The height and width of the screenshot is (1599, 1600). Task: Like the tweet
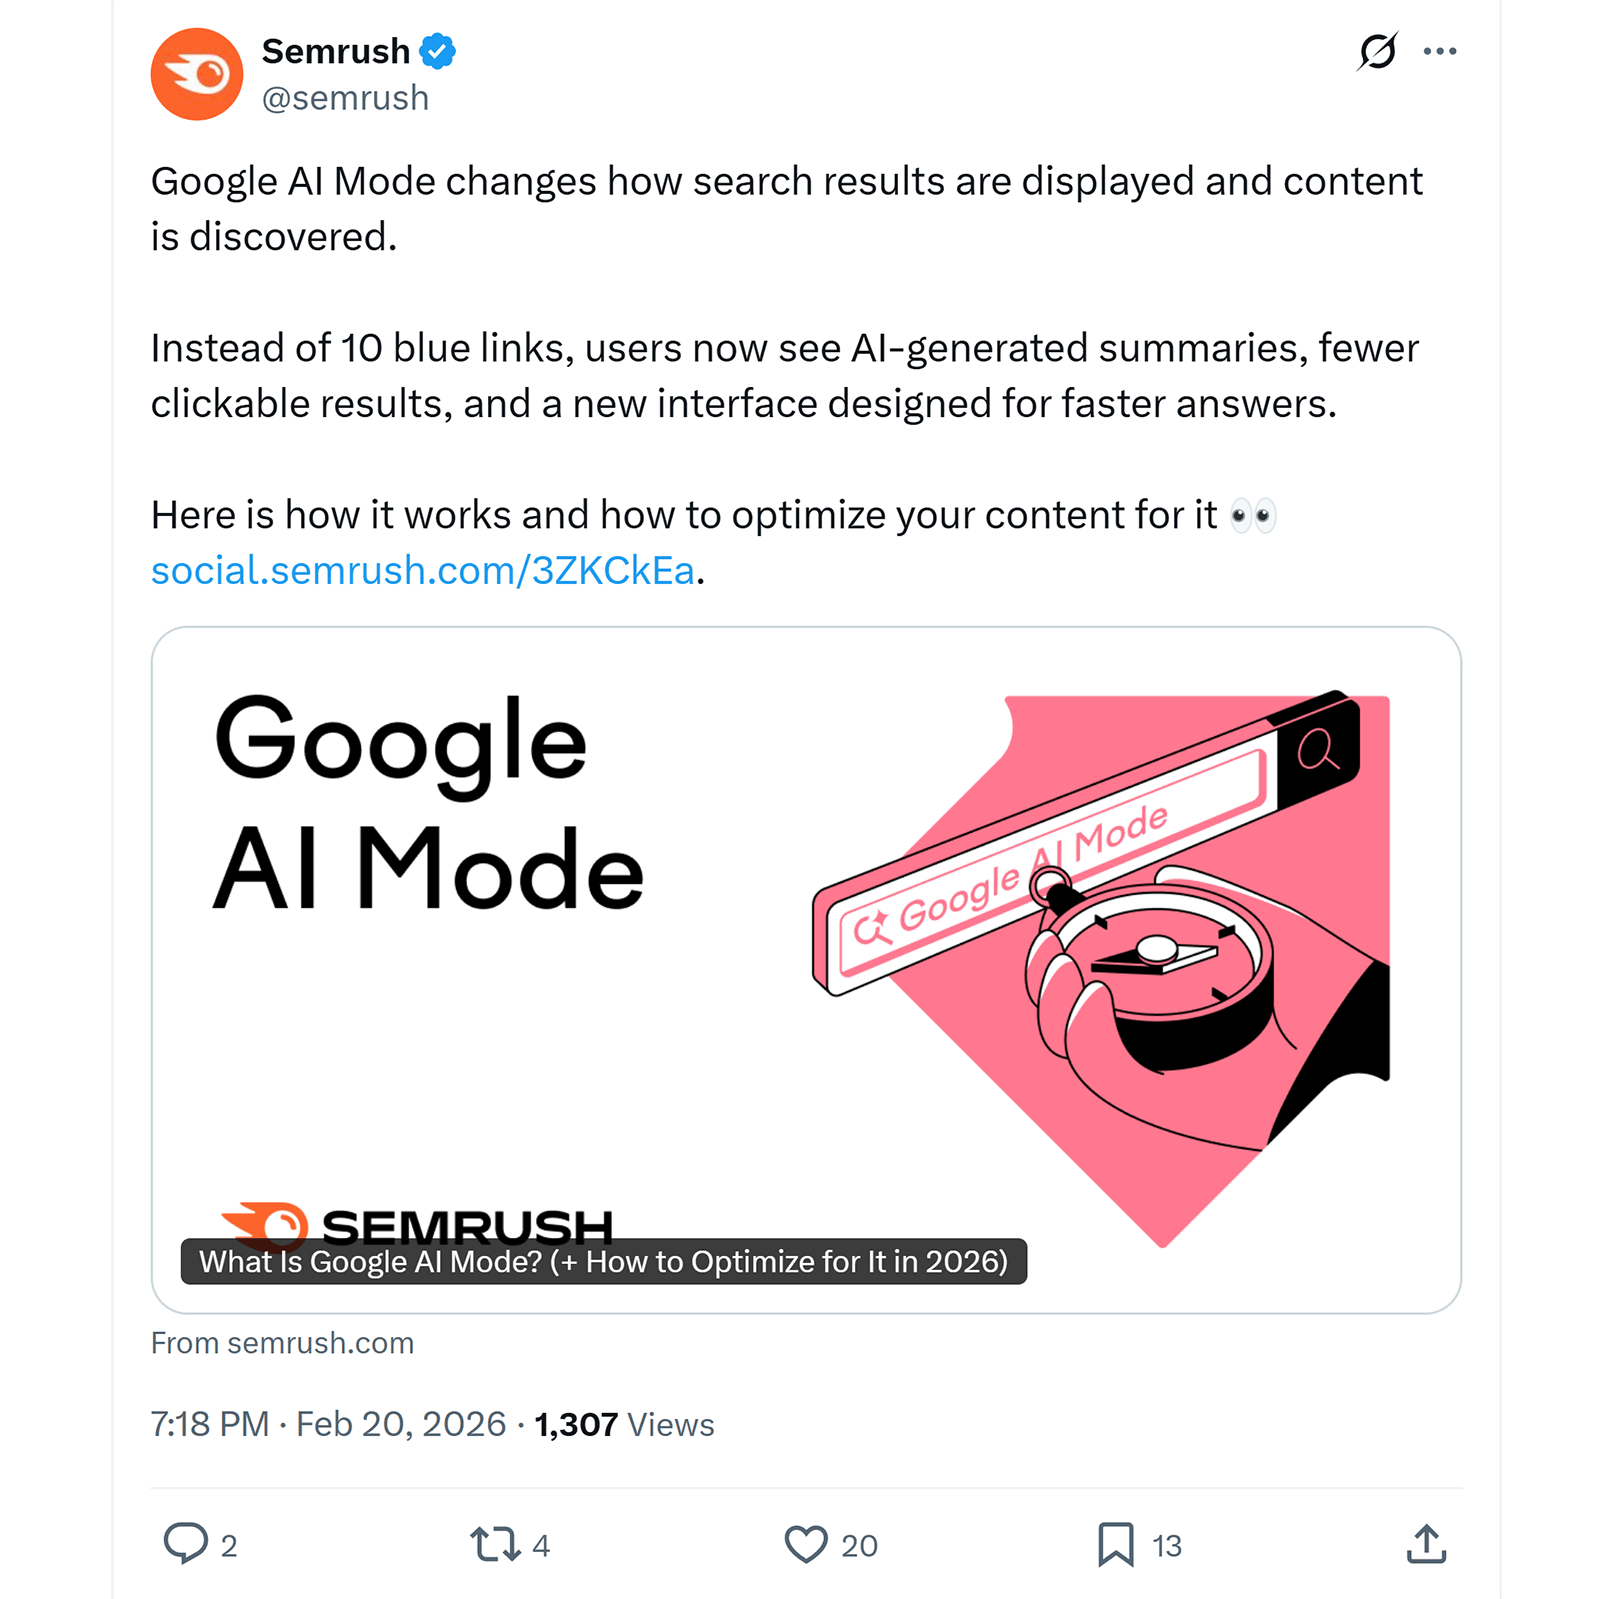[x=806, y=1545]
